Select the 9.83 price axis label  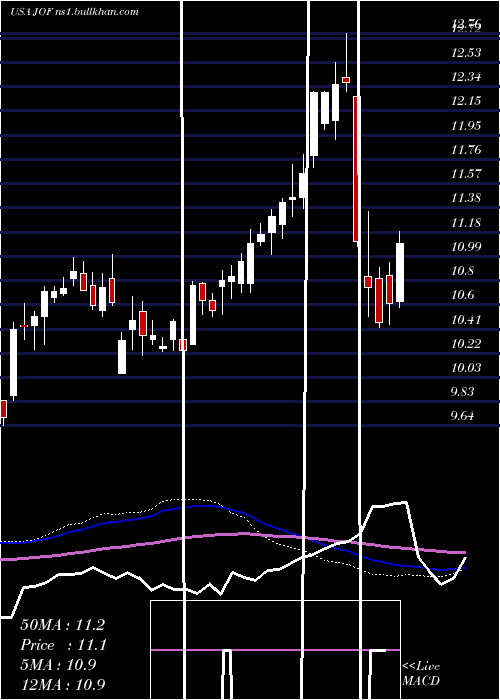coord(463,392)
